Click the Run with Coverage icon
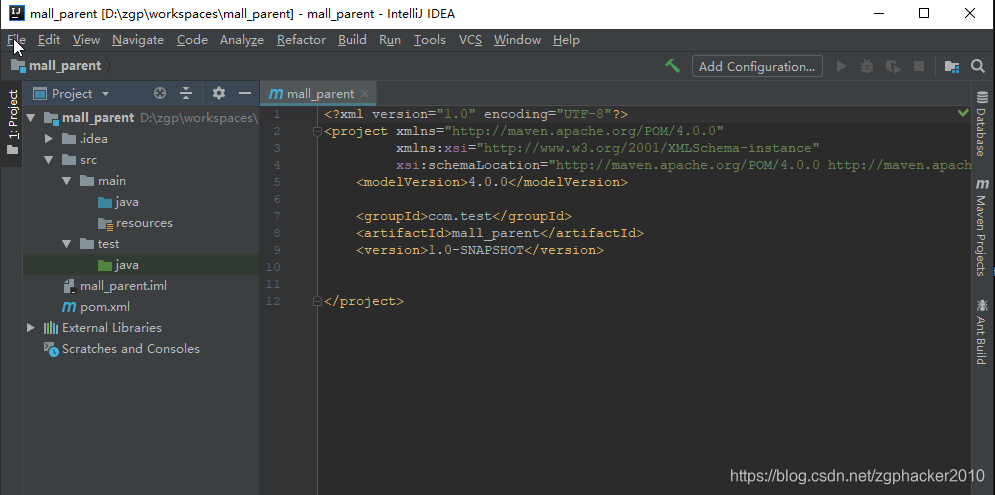The width and height of the screenshot is (995, 495). [893, 66]
